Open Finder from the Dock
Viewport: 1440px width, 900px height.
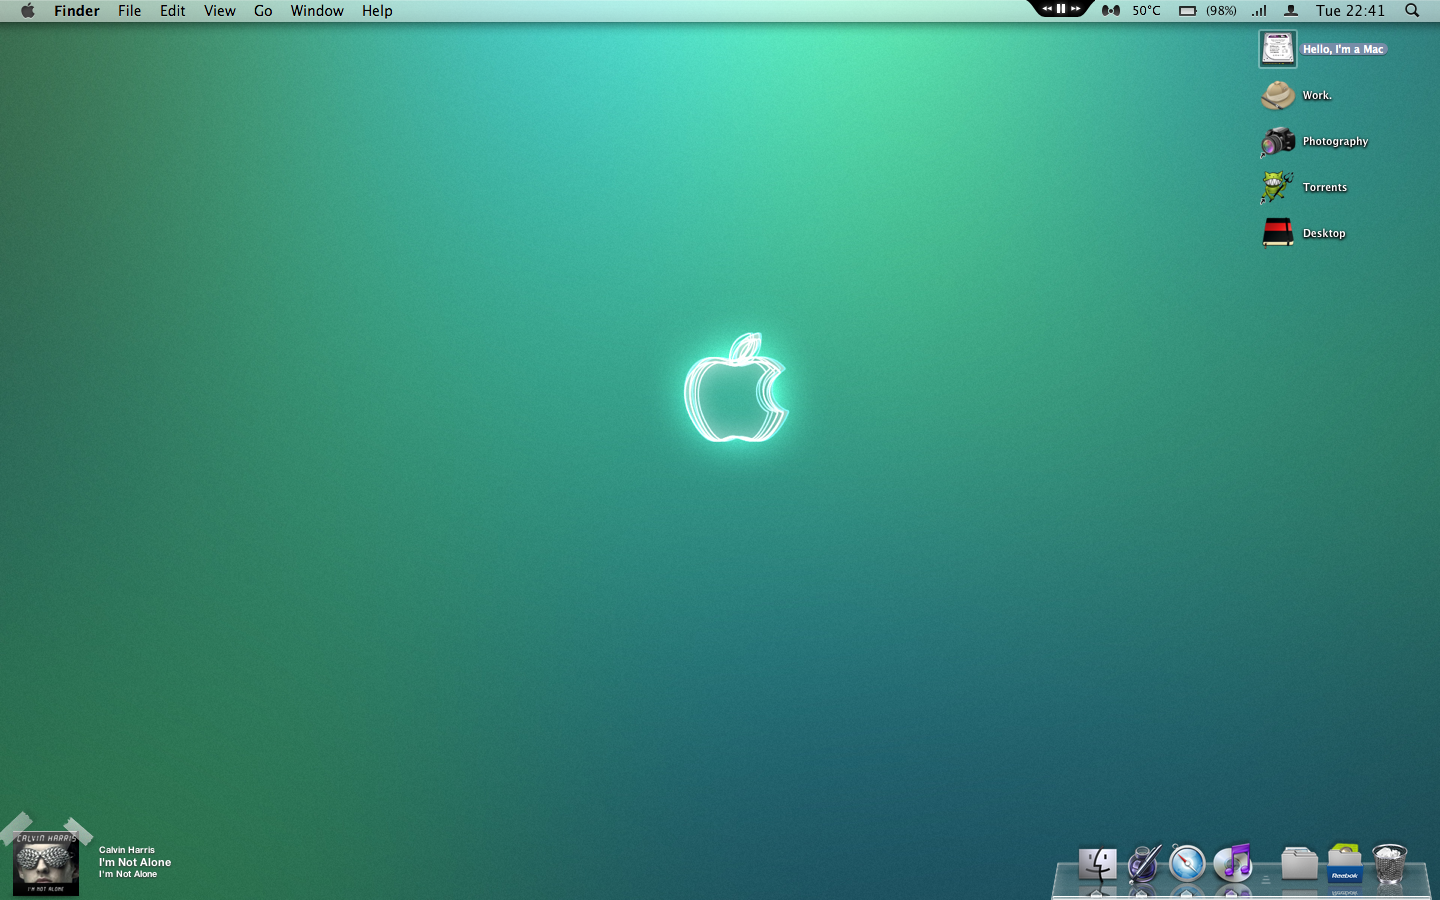point(1097,864)
